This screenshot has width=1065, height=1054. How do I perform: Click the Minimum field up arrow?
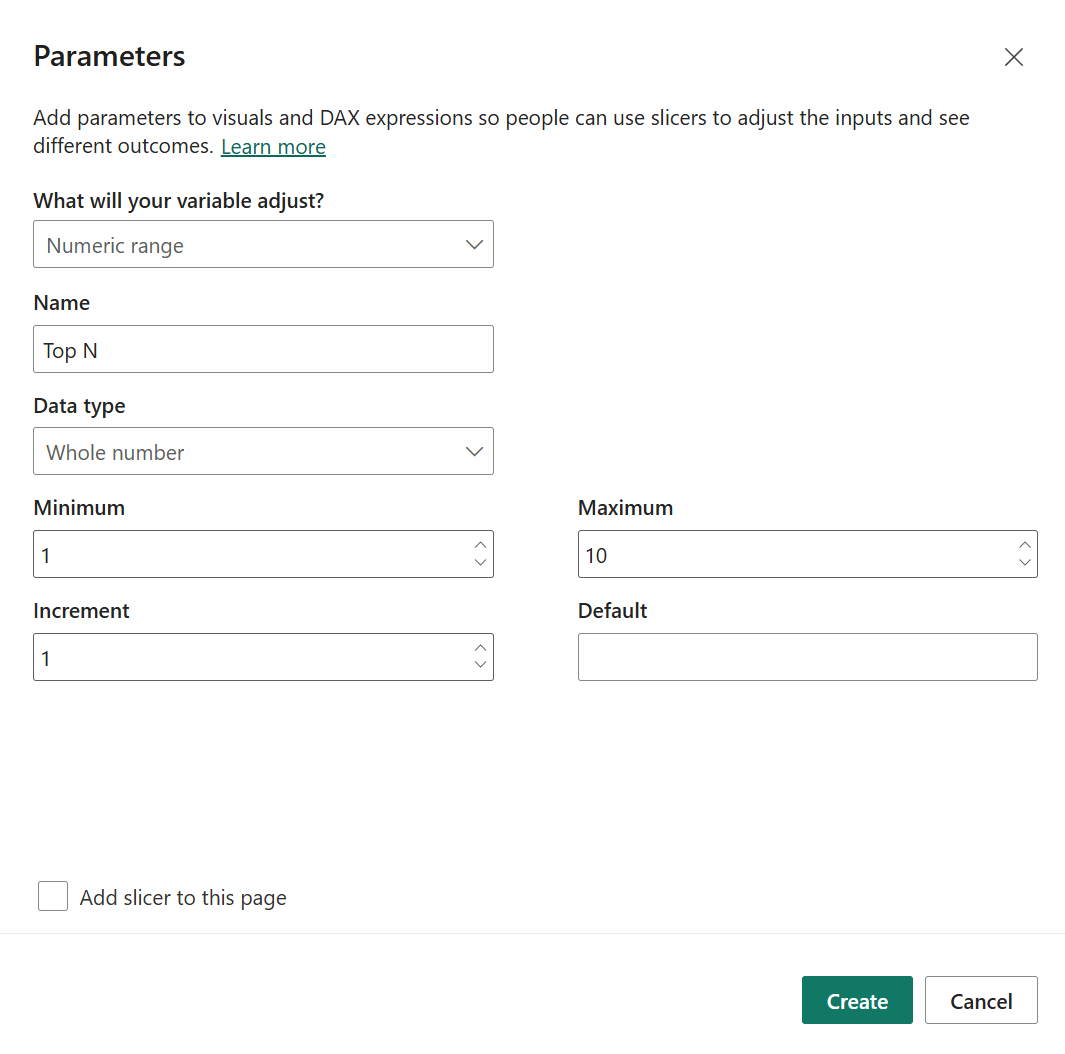click(480, 545)
